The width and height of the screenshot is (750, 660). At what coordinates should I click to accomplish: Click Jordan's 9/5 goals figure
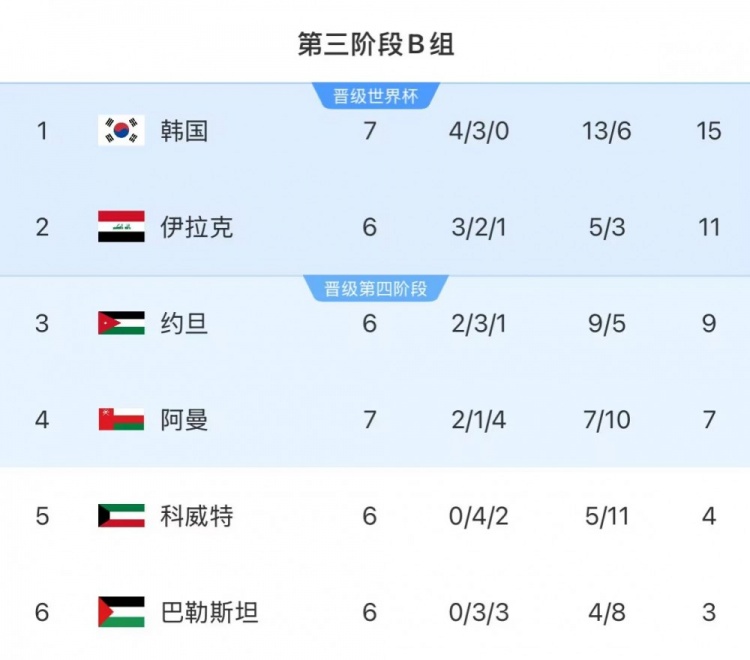pyautogui.click(x=607, y=323)
